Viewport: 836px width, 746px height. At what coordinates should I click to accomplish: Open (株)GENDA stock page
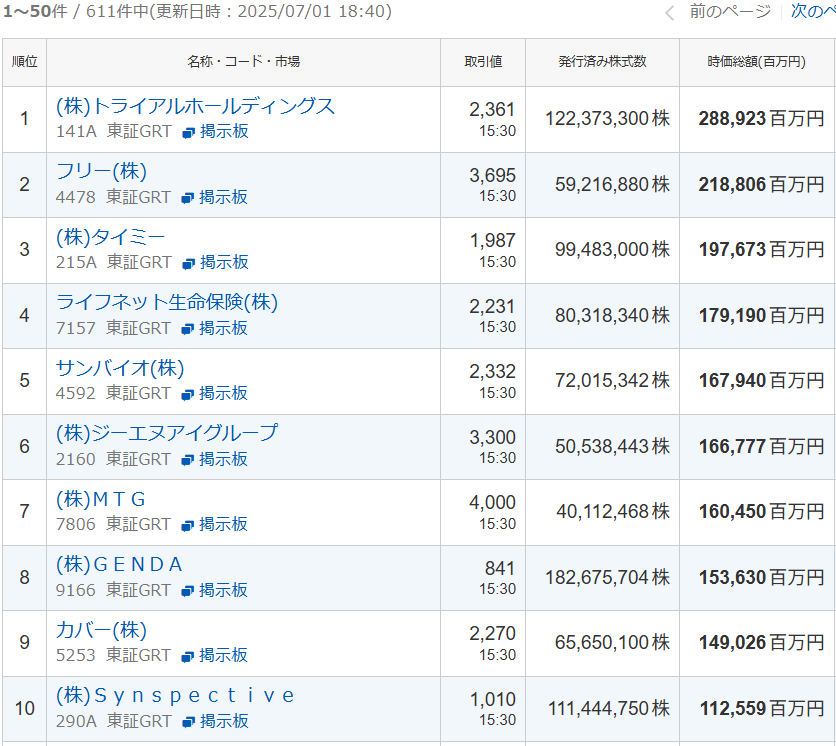pos(119,565)
